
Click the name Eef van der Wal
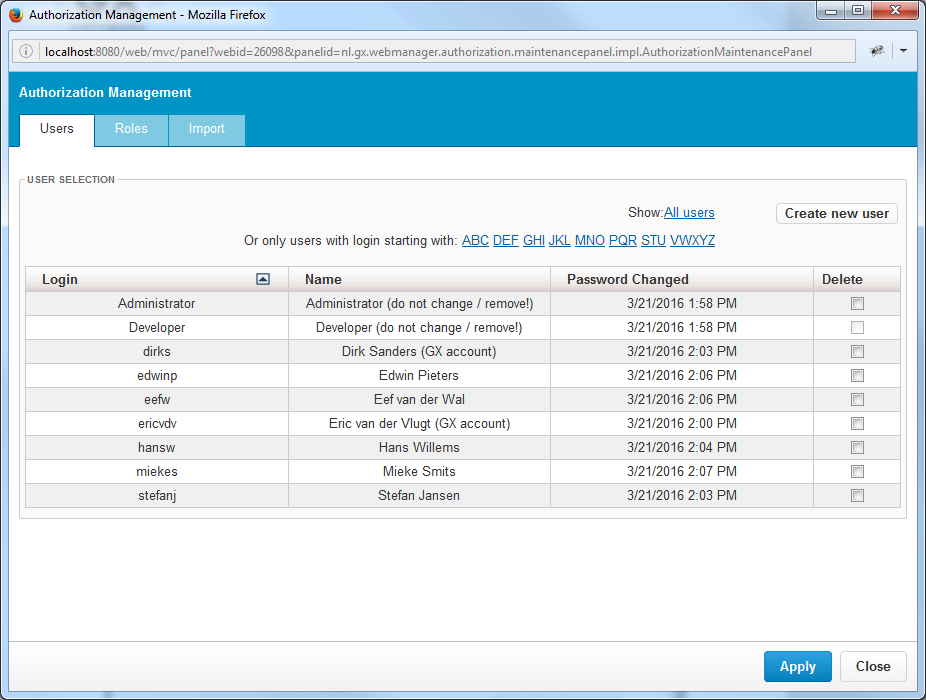419,399
